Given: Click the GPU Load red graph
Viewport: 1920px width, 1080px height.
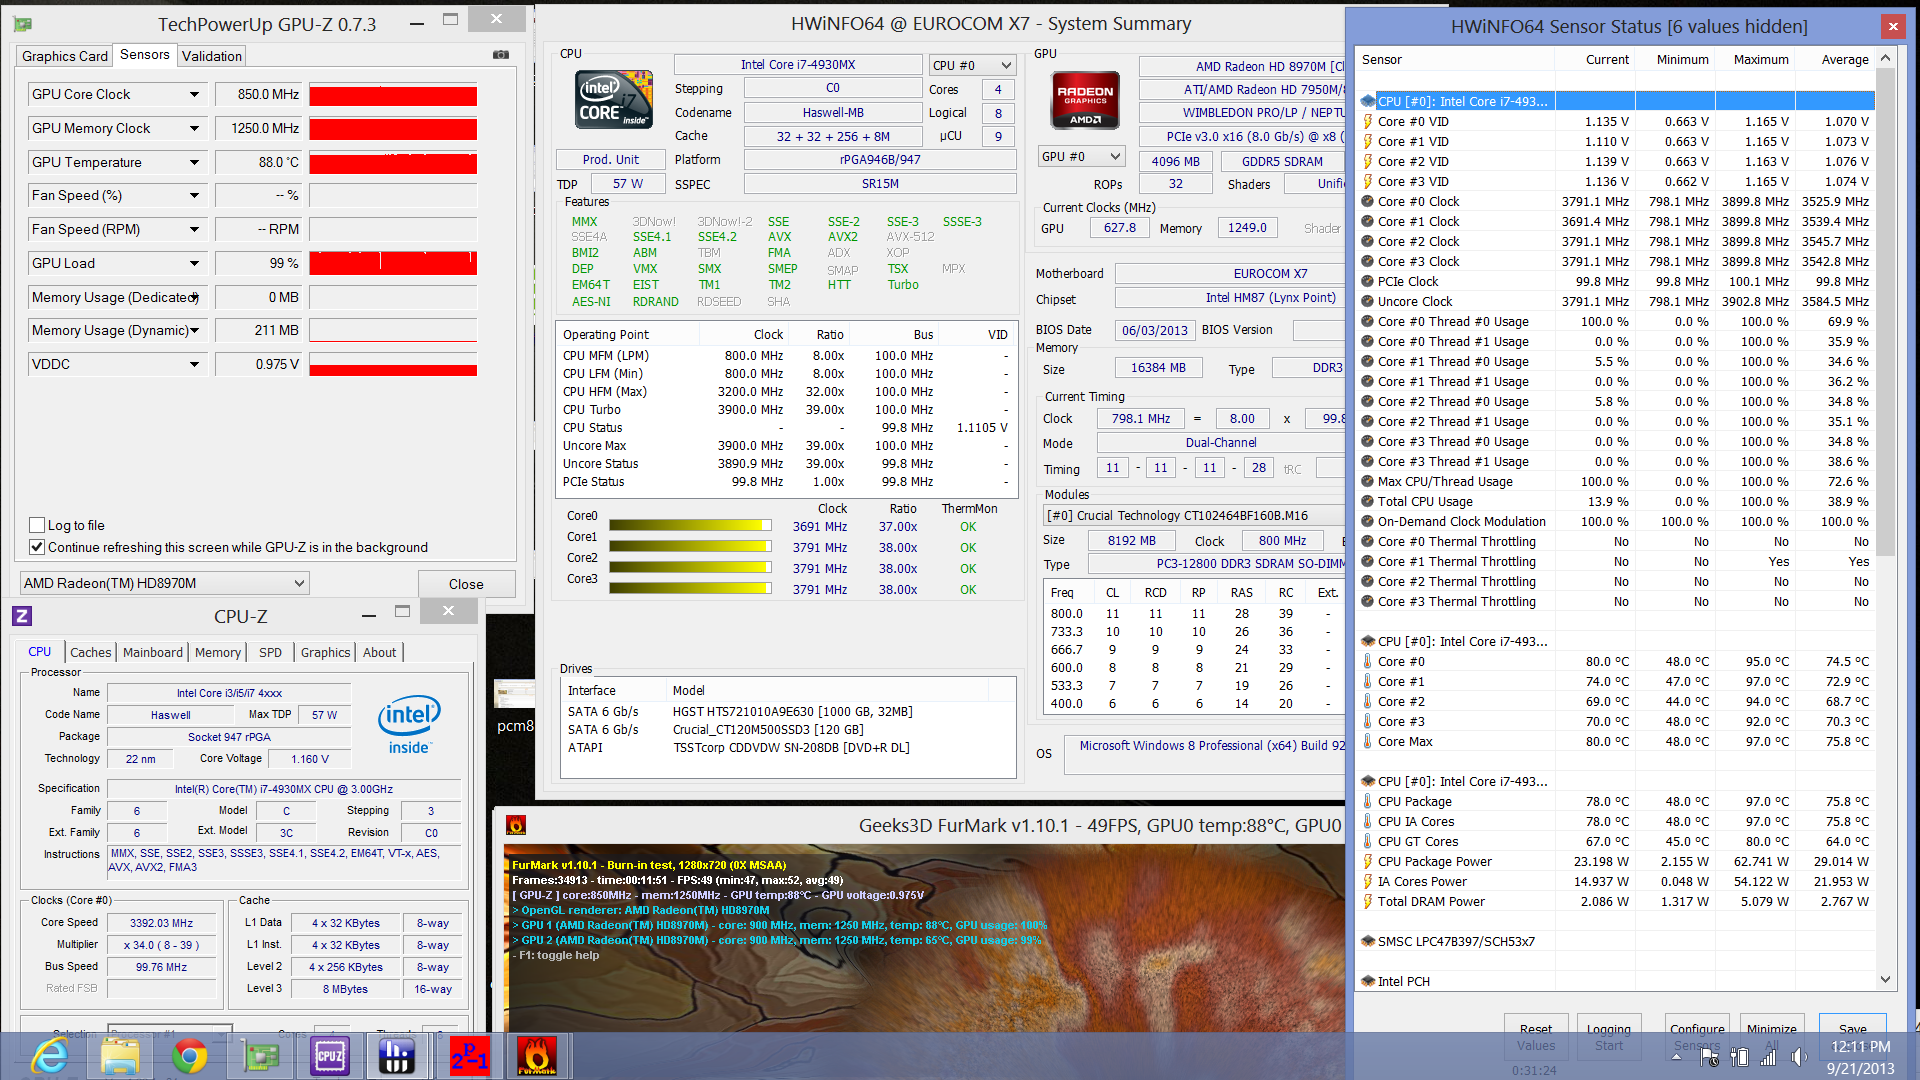Looking at the screenshot, I should [x=393, y=263].
